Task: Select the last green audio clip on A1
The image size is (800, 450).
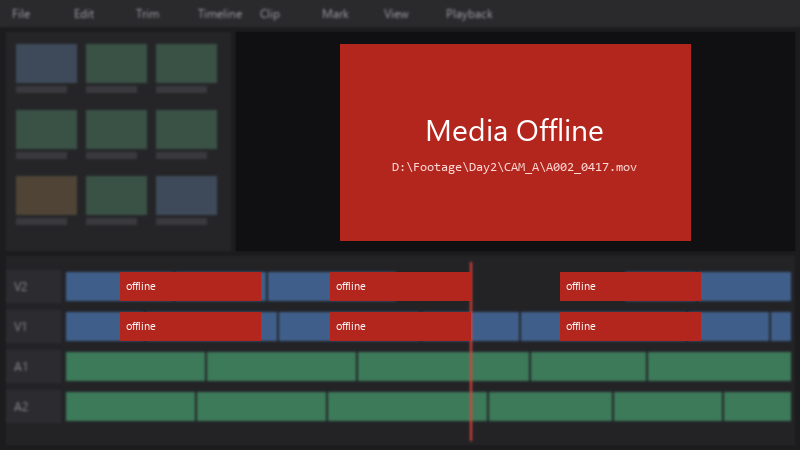Action: 719,366
